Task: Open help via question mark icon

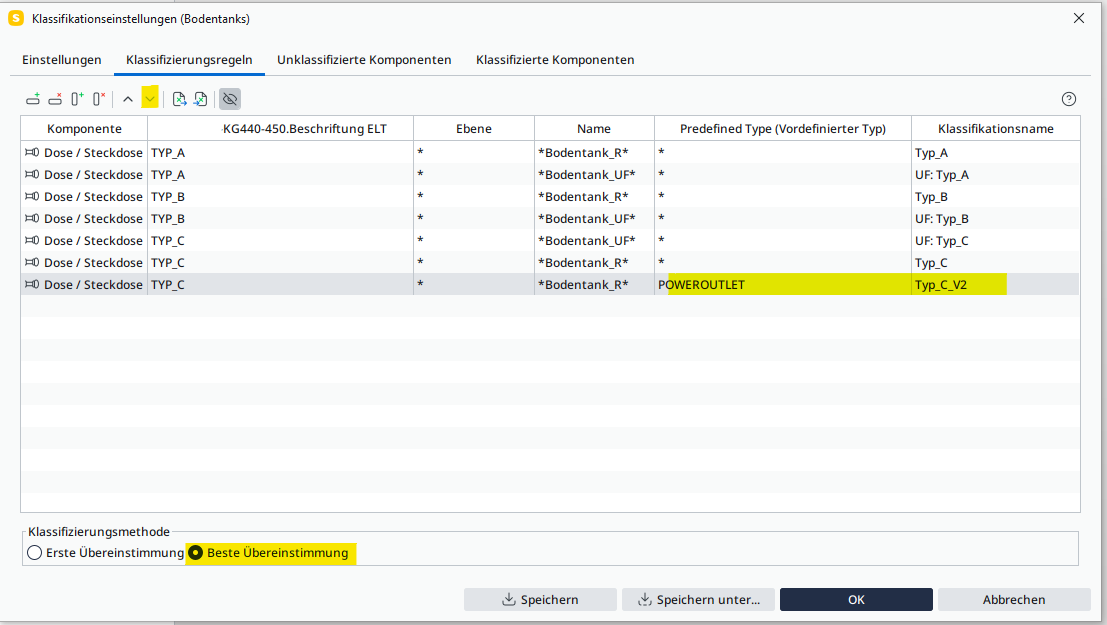Action: pyautogui.click(x=1069, y=99)
